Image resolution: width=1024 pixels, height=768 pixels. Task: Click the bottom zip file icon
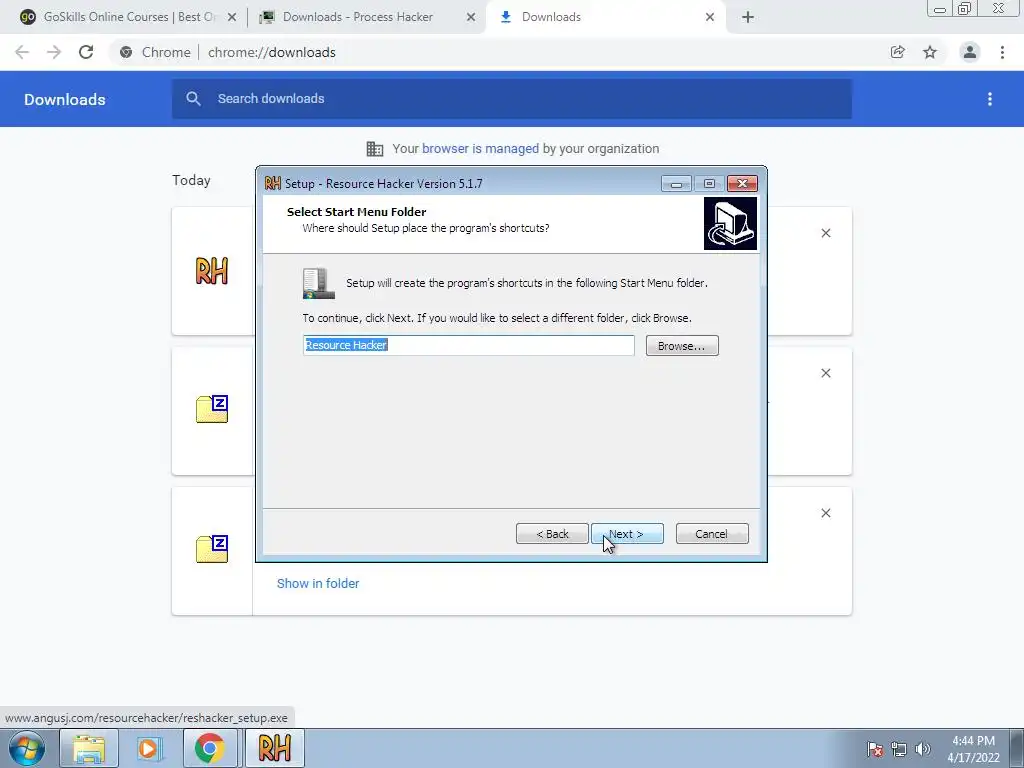coord(212,549)
